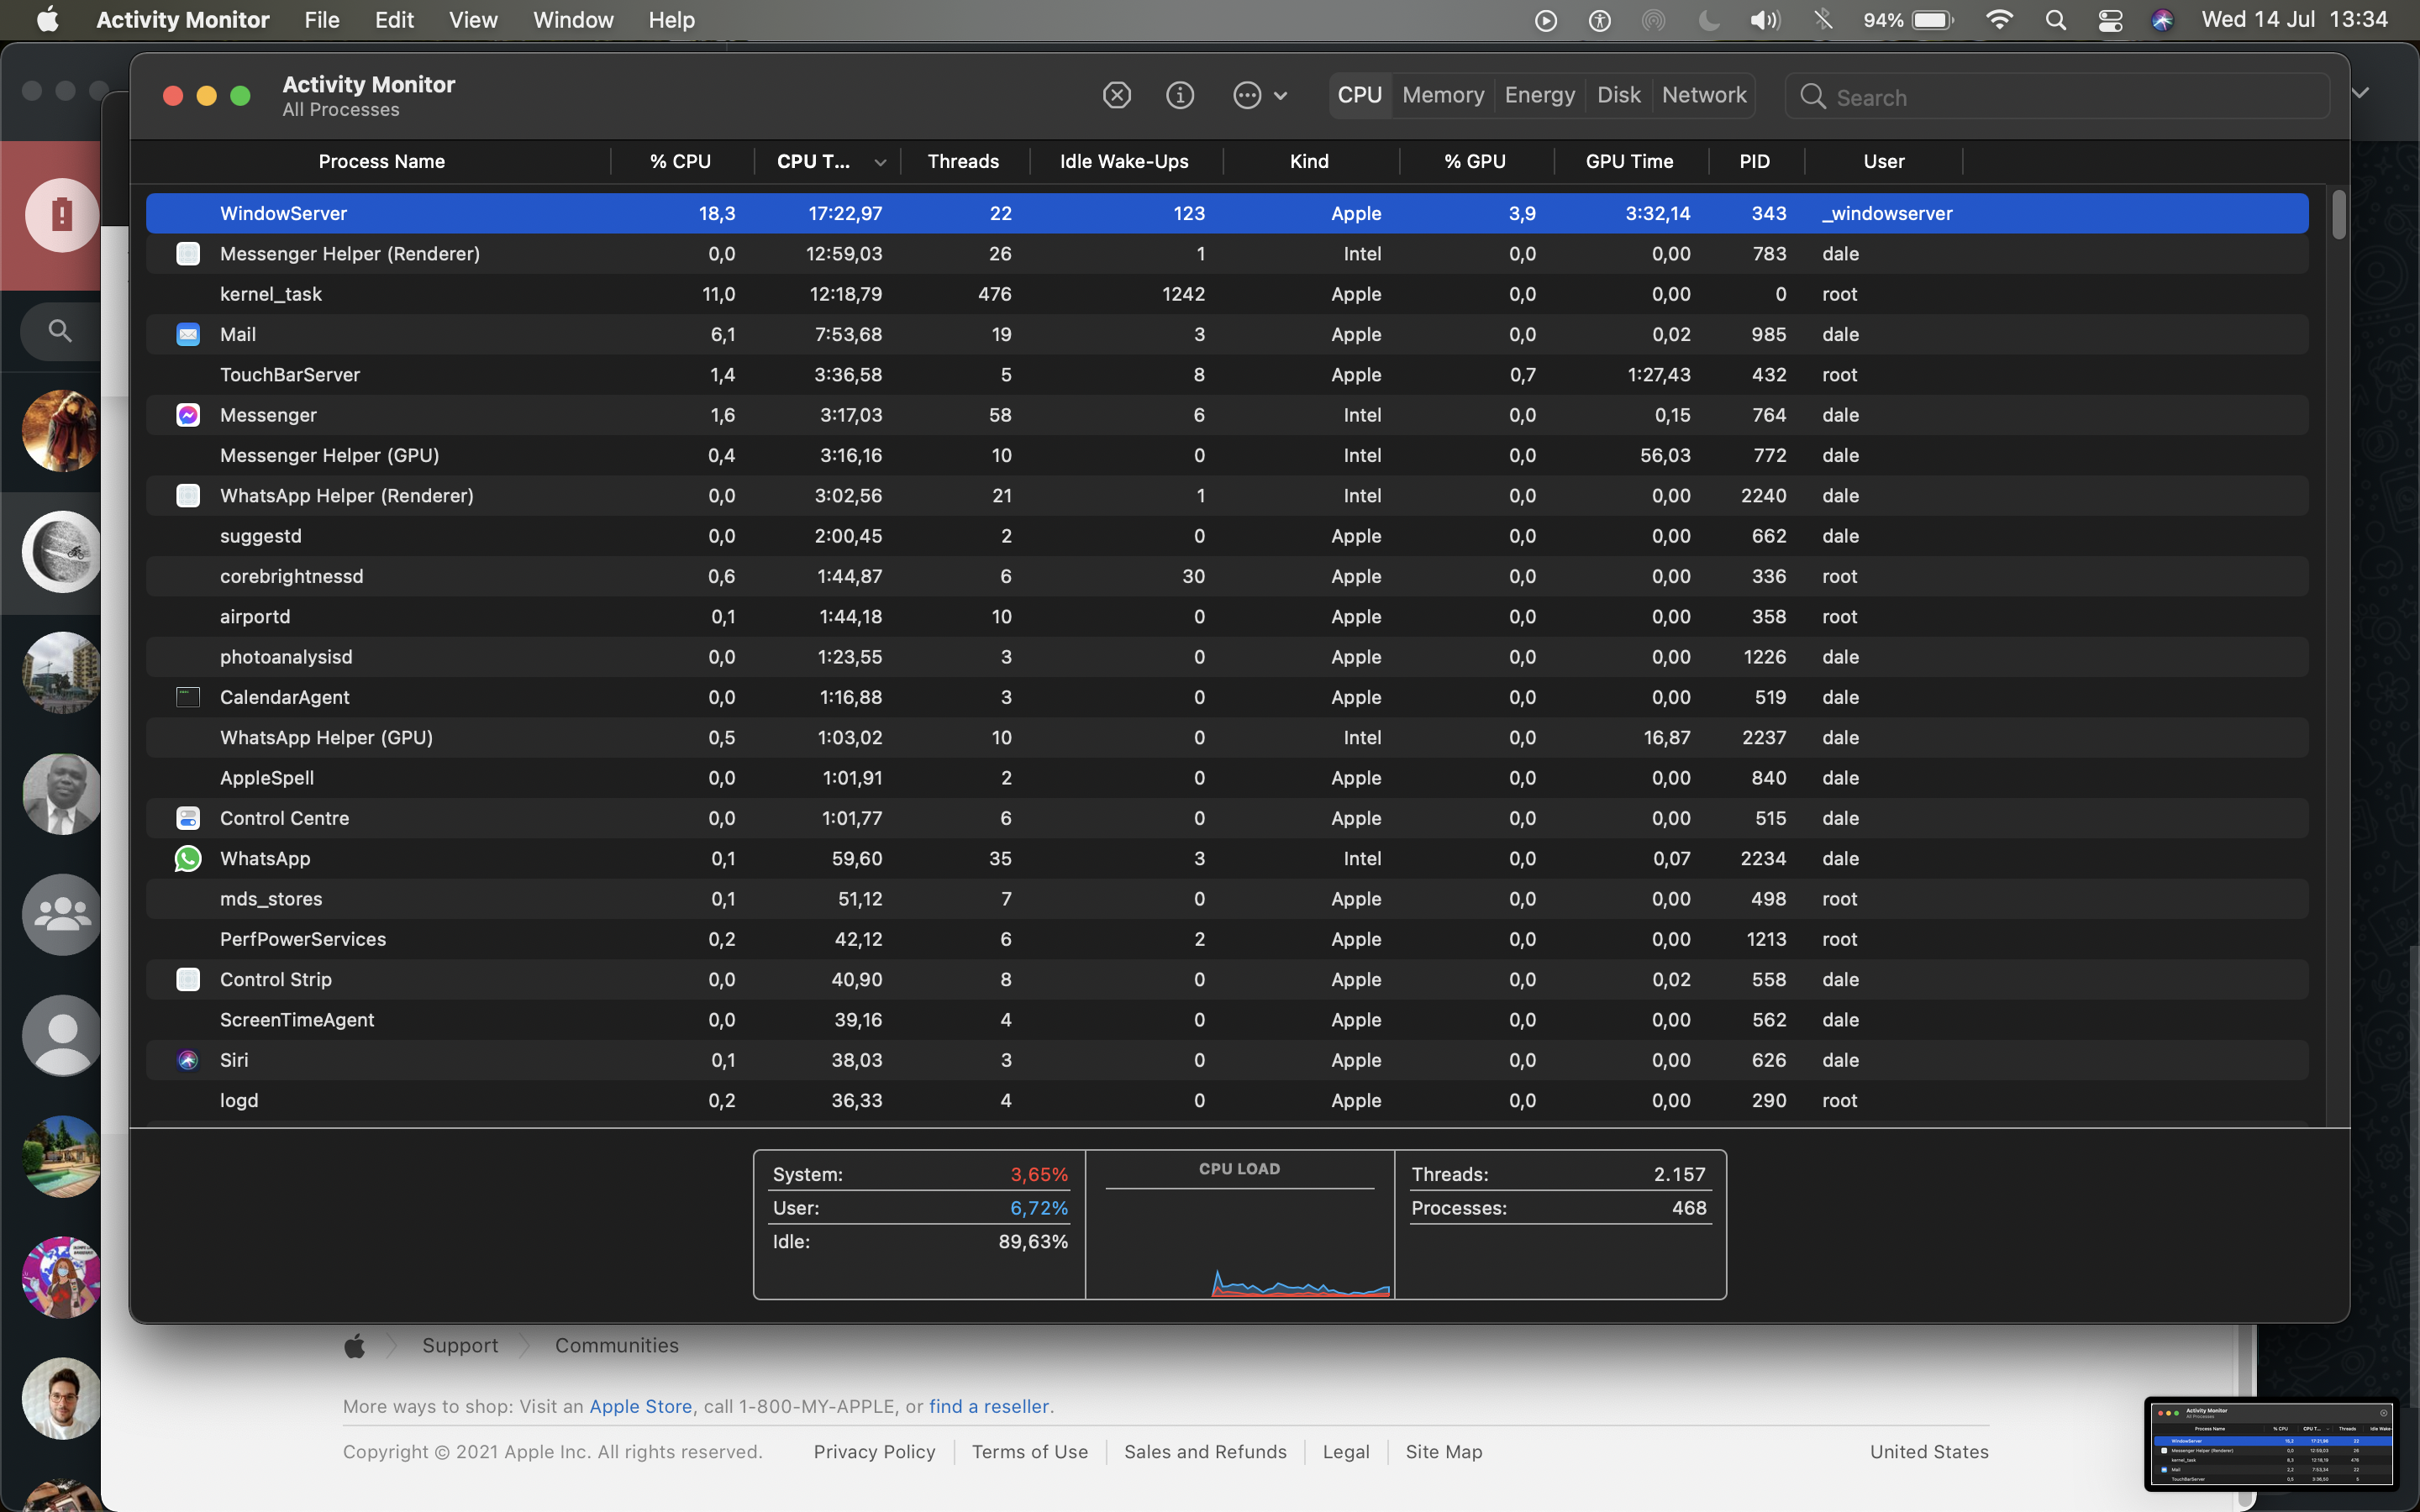
Task: Toggle Do Not Disturb moon icon
Action: [1709, 20]
